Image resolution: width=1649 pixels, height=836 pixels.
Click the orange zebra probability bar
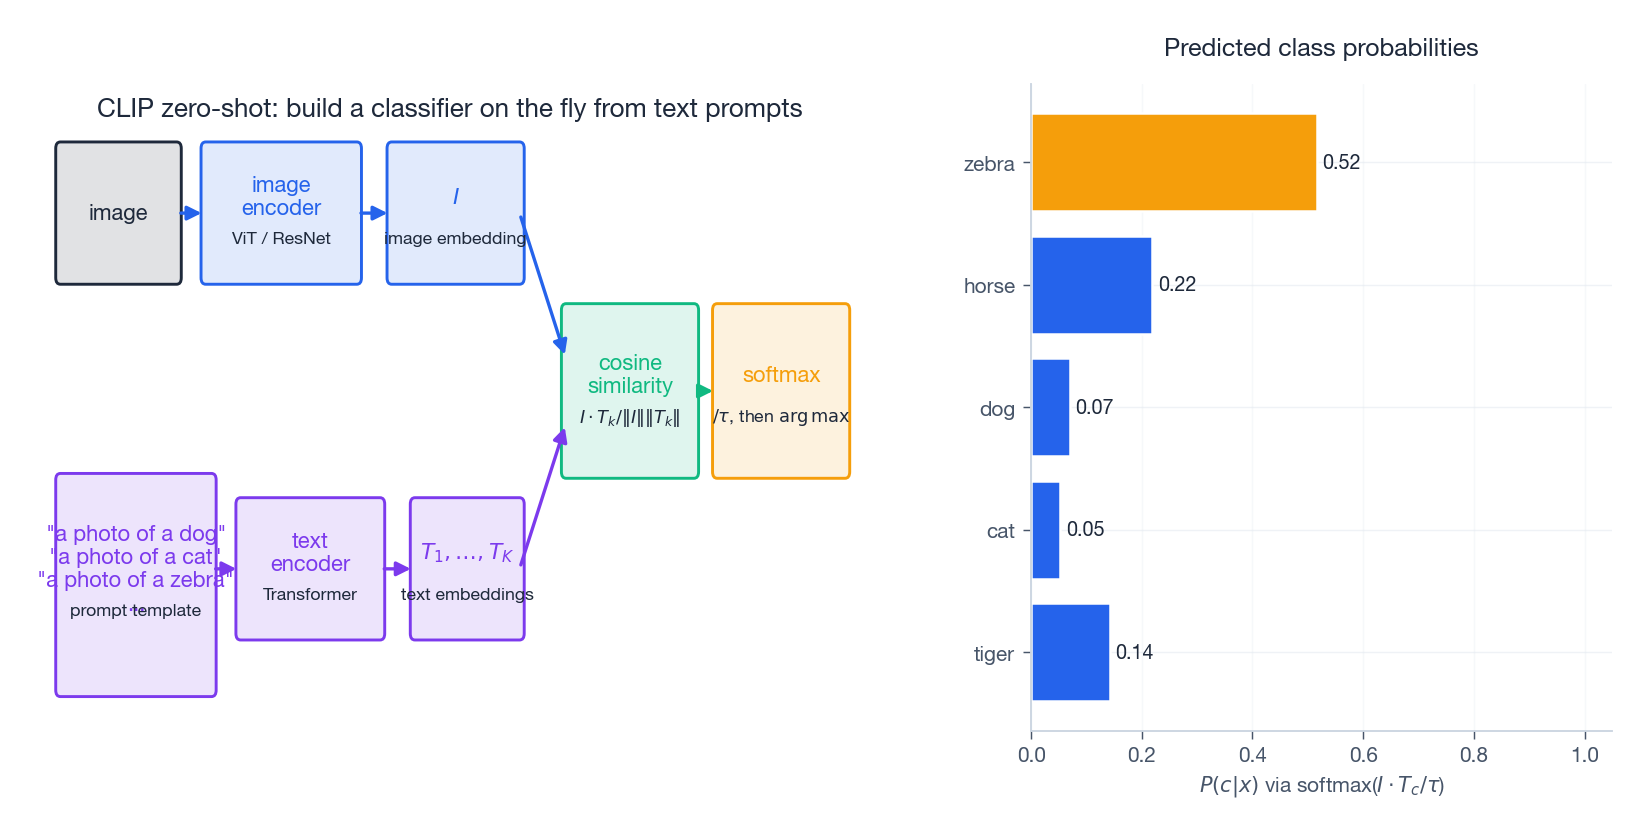pos(1174,162)
